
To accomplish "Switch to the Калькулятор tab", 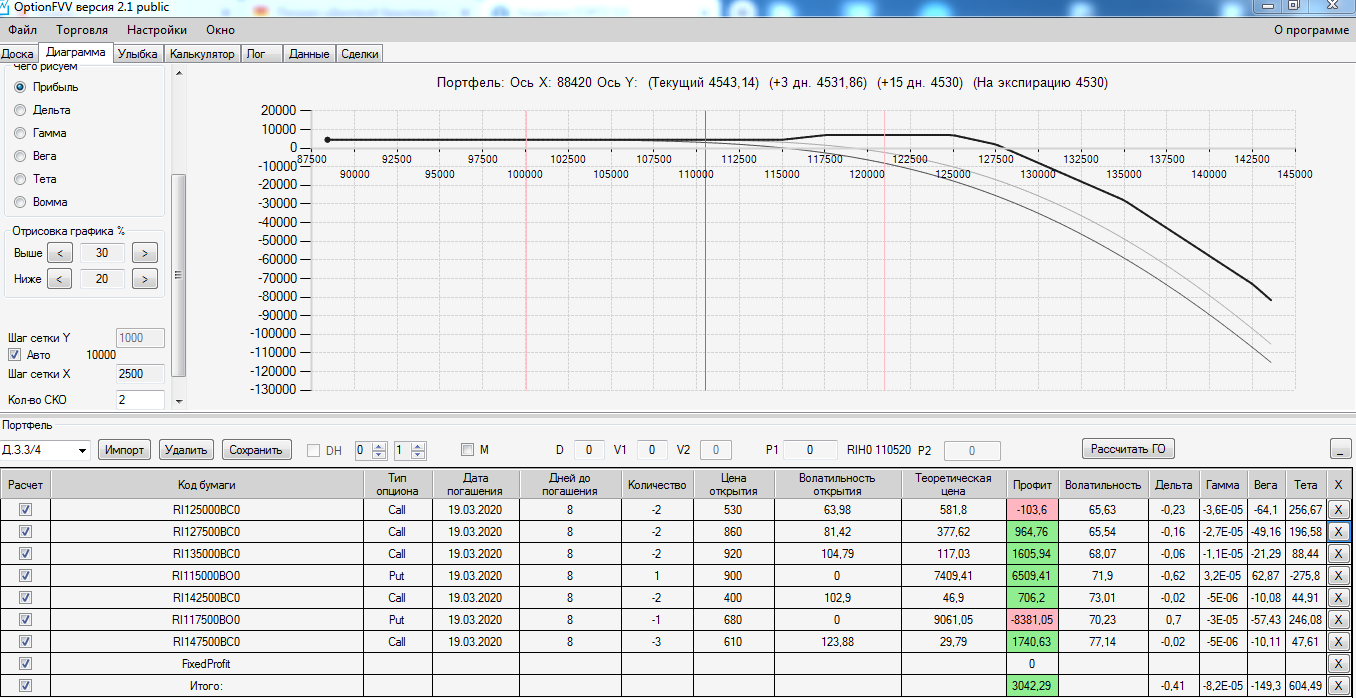I will point(202,54).
